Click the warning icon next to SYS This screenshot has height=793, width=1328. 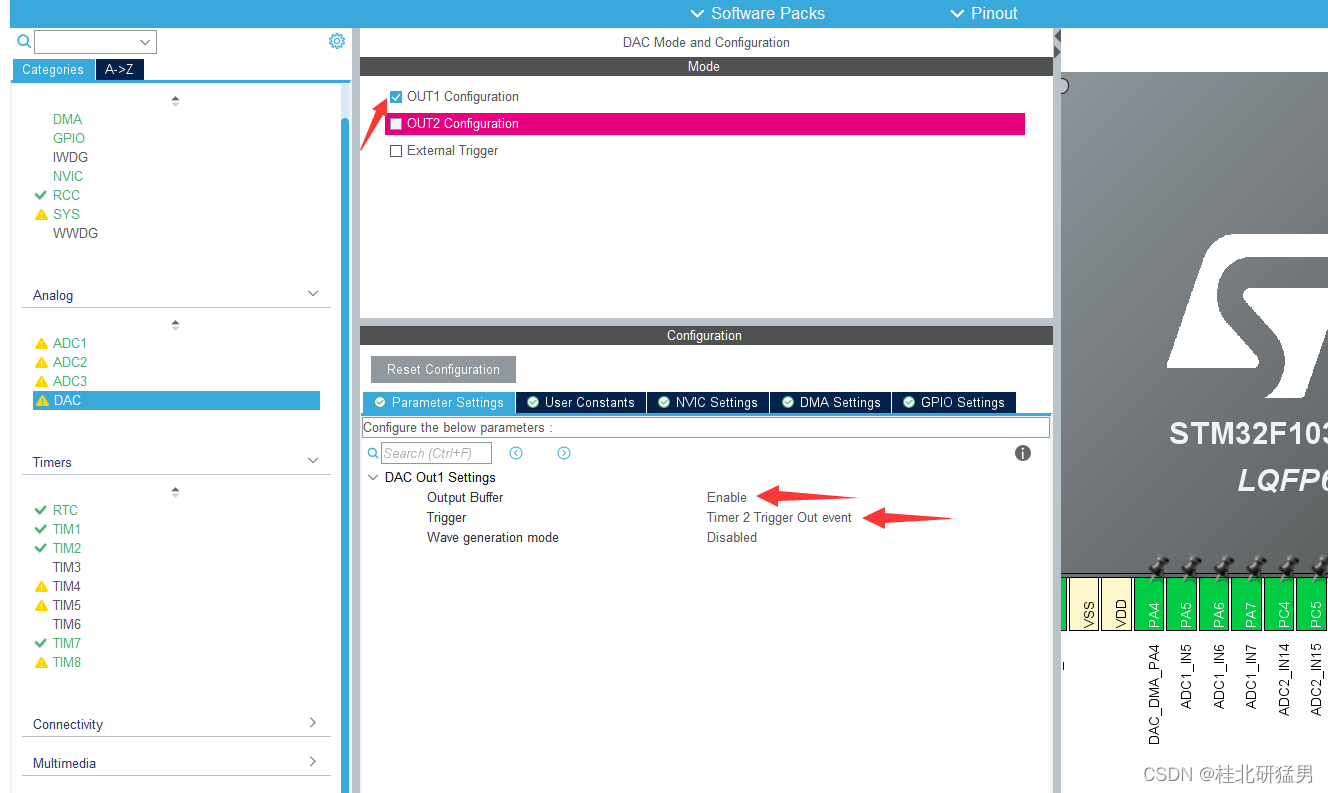point(41,214)
